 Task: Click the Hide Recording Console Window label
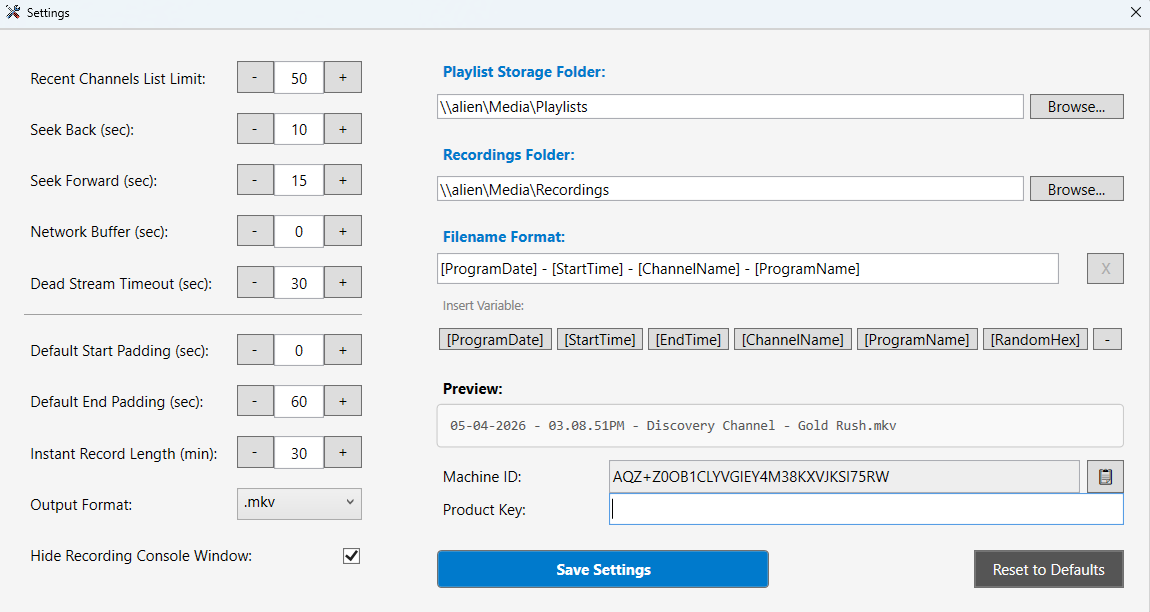point(141,556)
